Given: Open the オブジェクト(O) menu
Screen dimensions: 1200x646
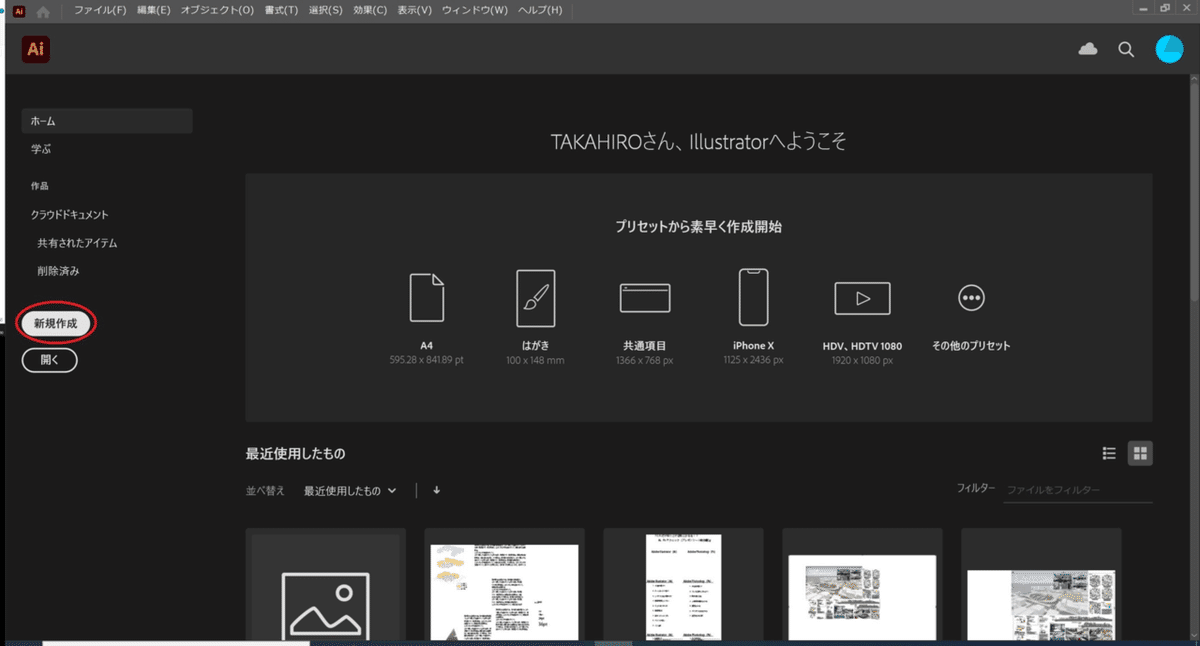Looking at the screenshot, I should (217, 10).
